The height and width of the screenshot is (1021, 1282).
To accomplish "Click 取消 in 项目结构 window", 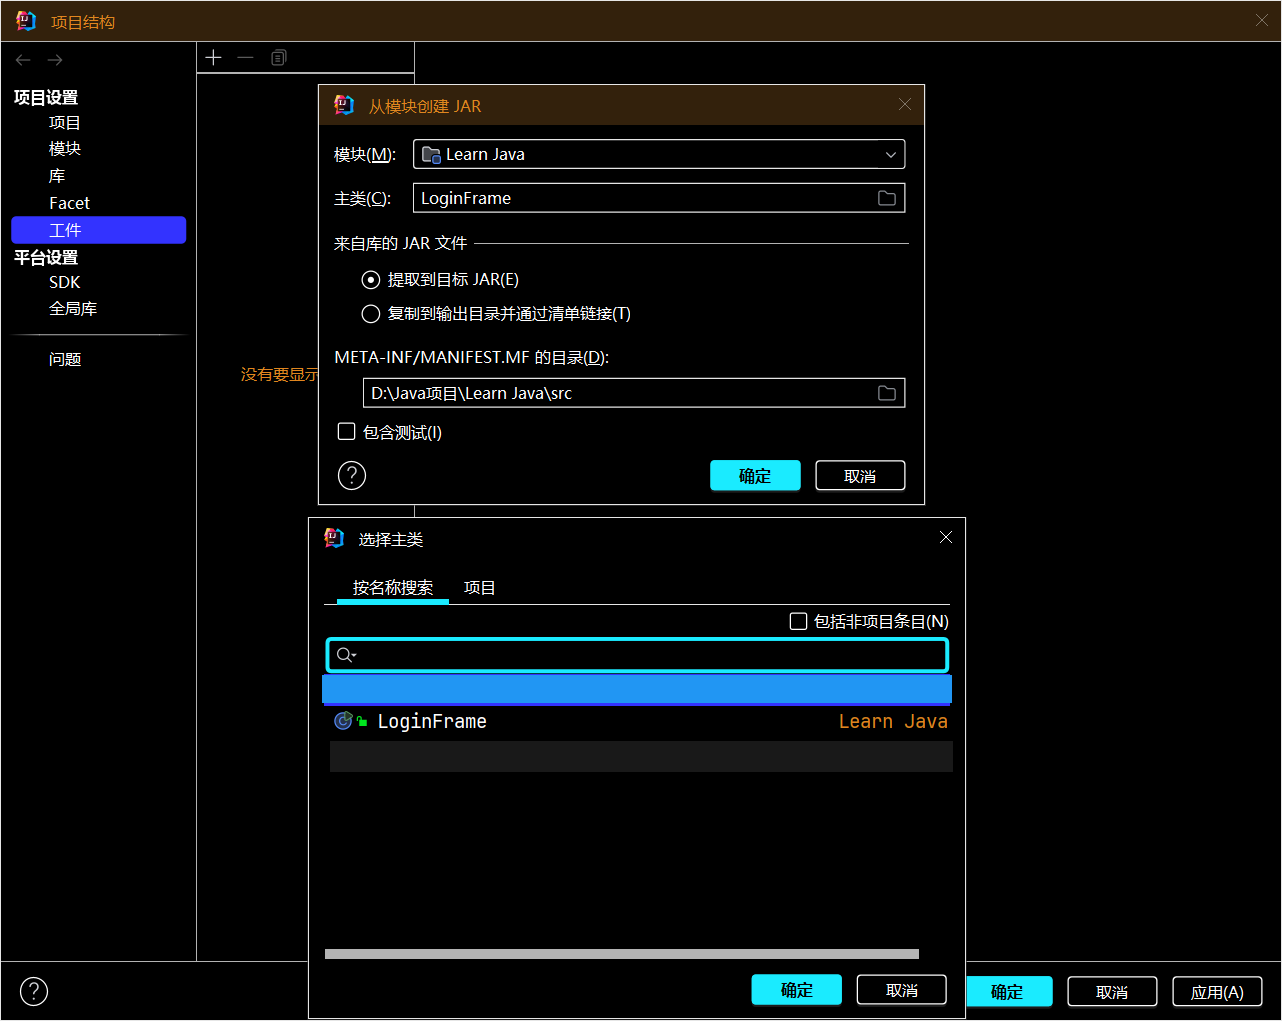I will tap(1112, 992).
